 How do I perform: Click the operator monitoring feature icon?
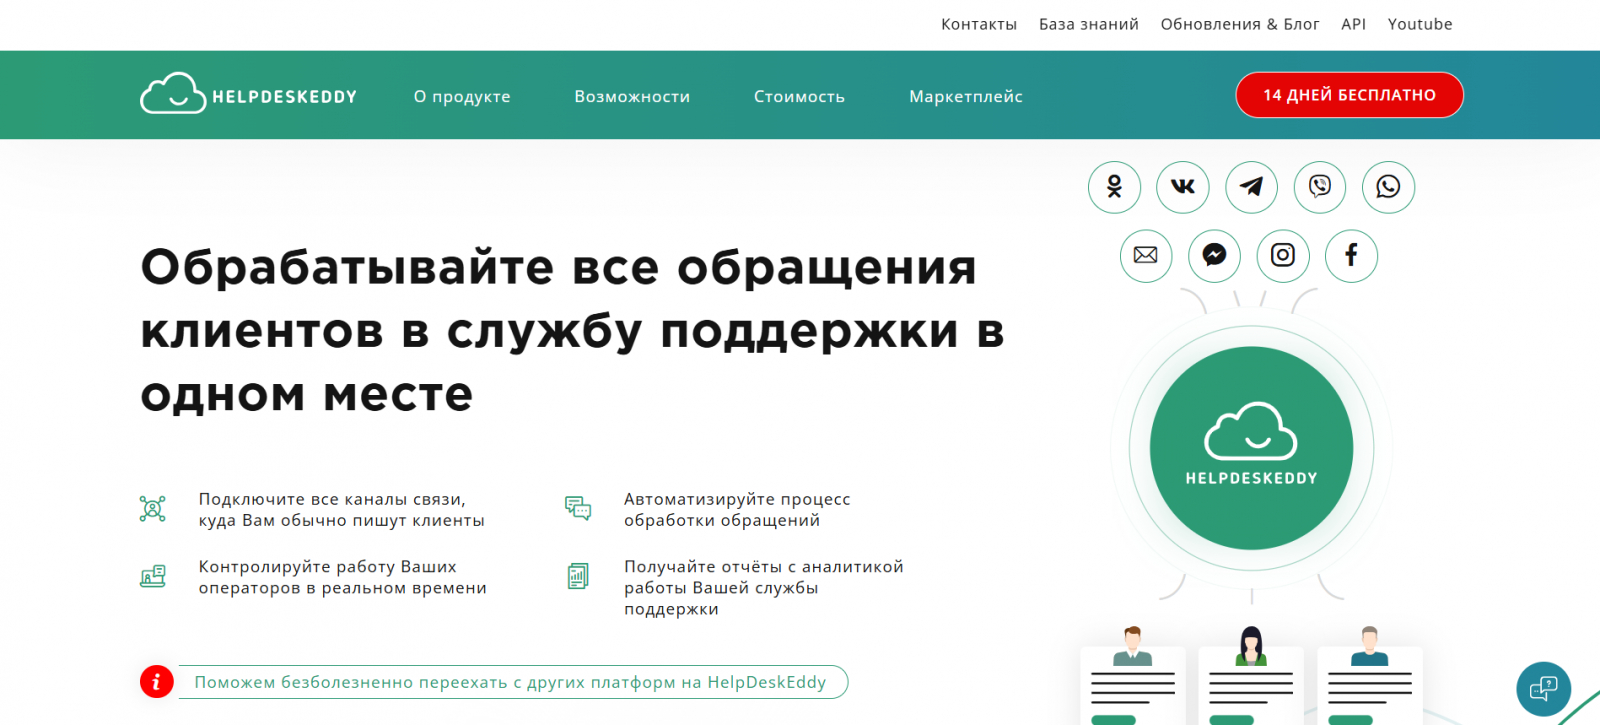[x=153, y=576]
